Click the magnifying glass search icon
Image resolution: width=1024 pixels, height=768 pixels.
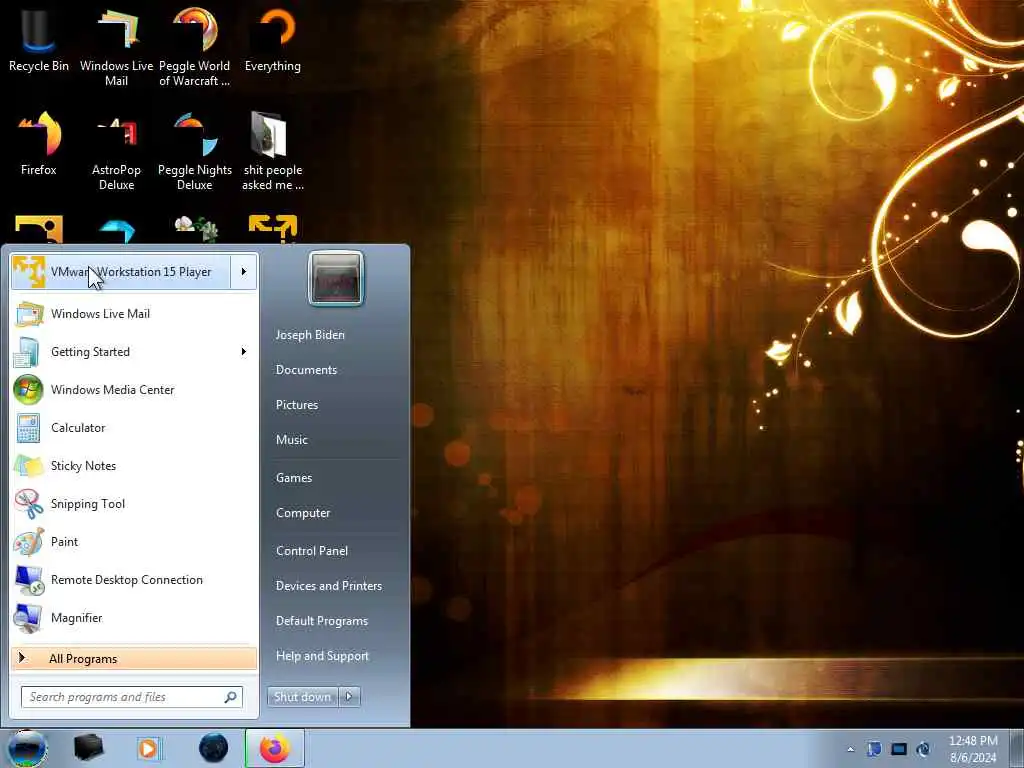click(230, 697)
